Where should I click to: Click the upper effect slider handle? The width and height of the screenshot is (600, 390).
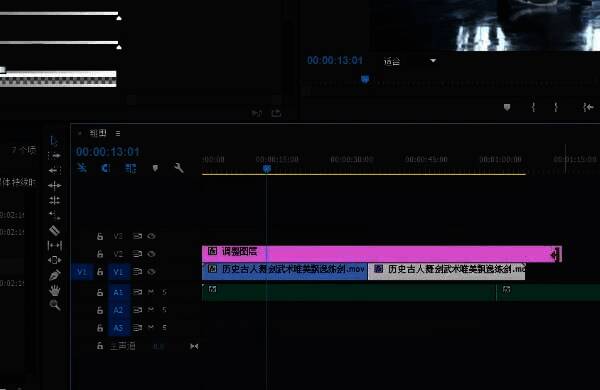119,18
